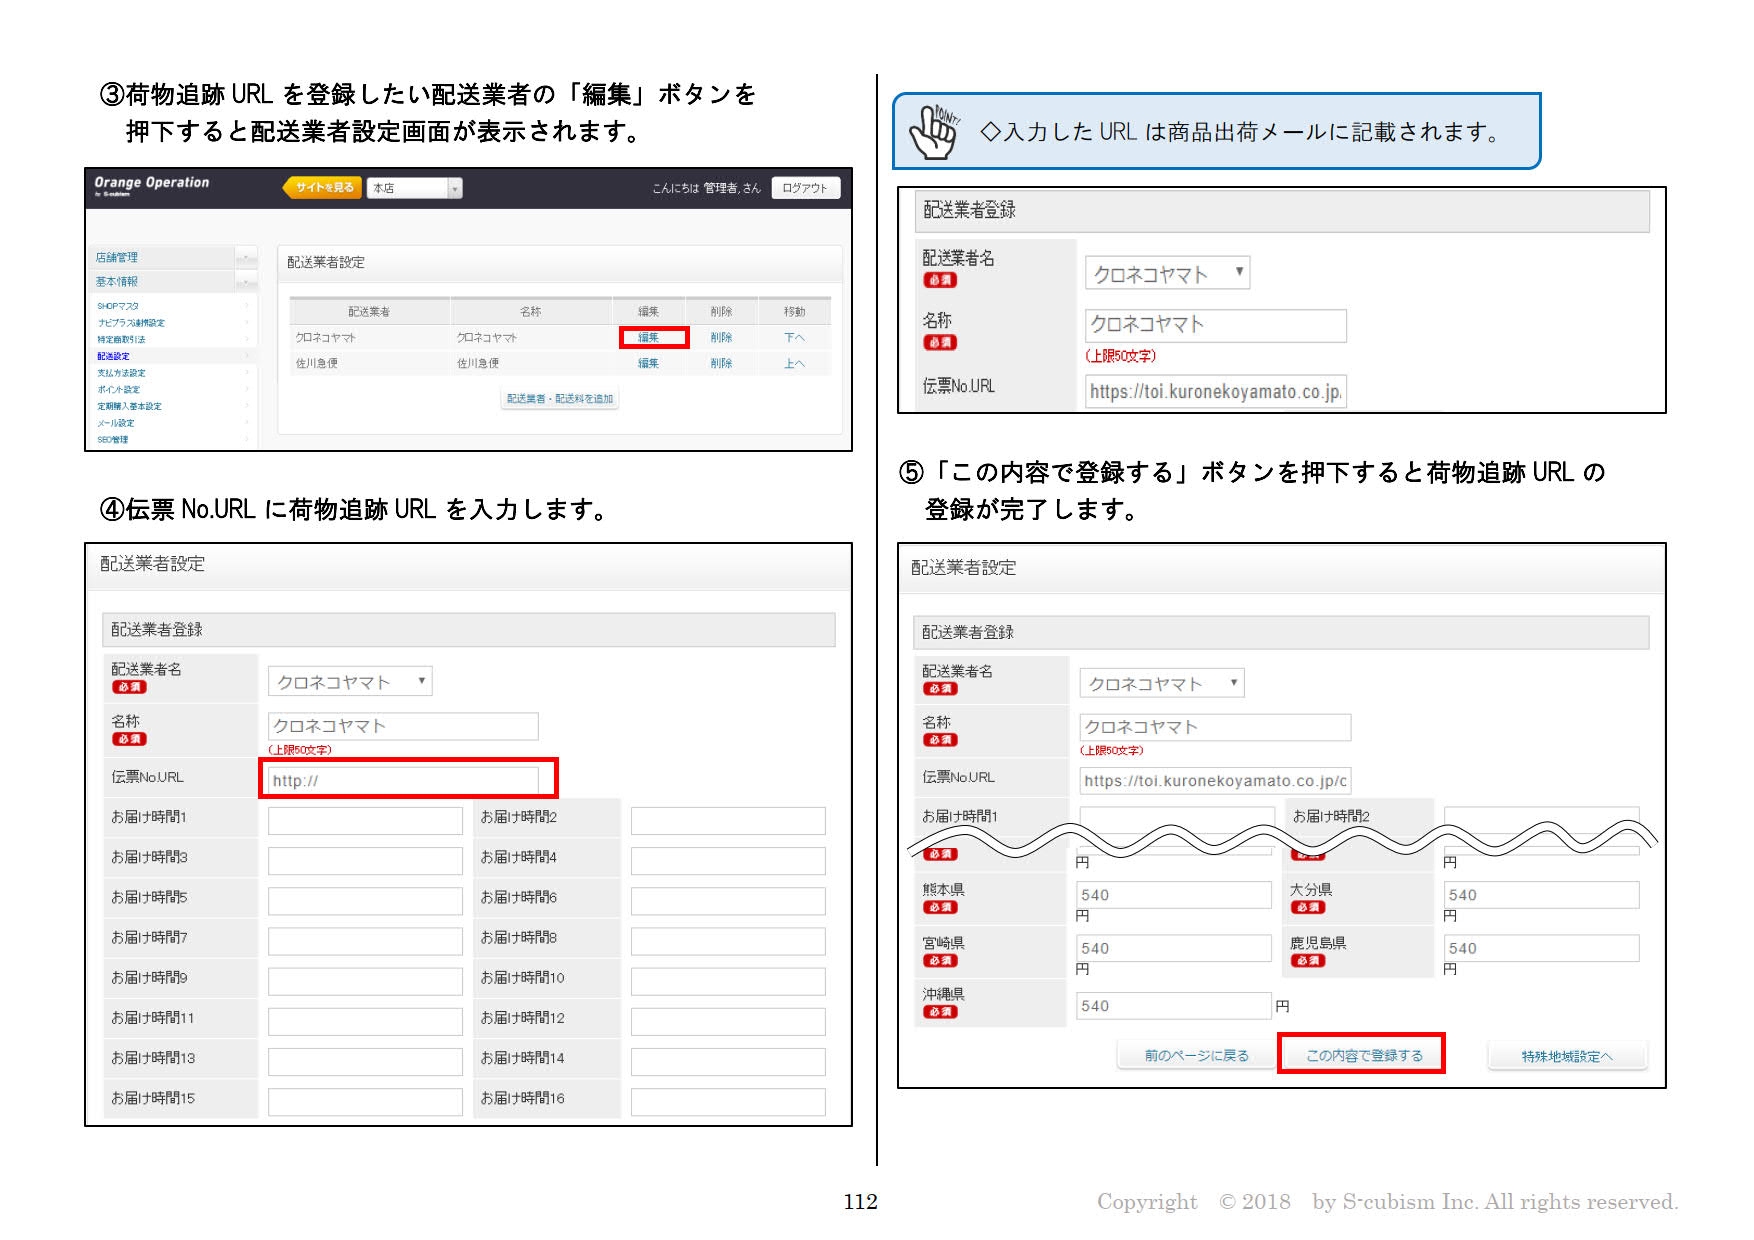Open メール設定 from the sidebar
Screen dimensions: 1754x1240
(x=116, y=423)
